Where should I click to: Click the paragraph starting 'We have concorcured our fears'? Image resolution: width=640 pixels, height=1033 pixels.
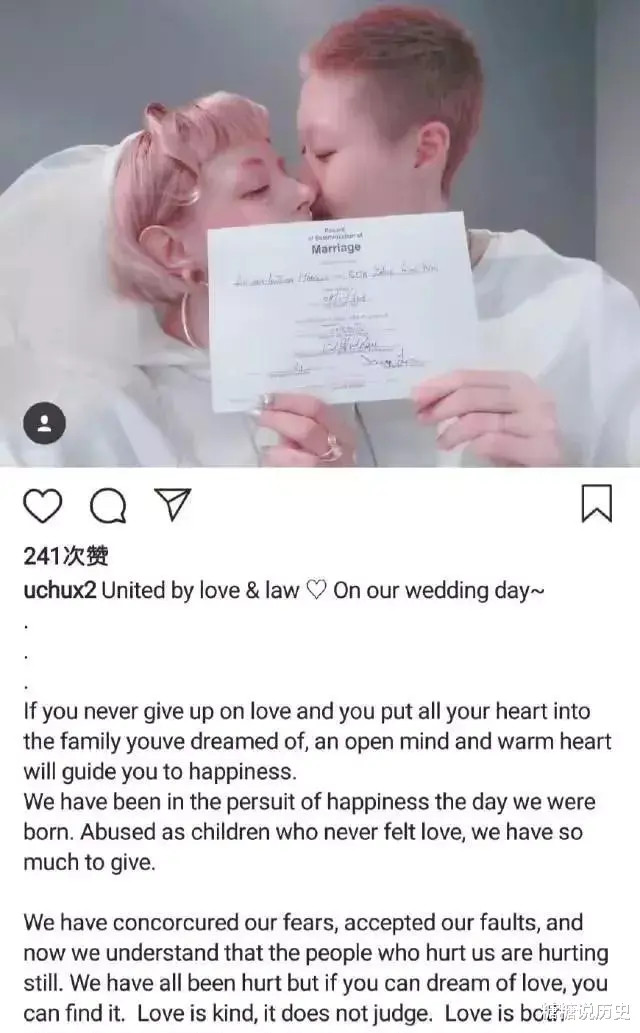[x=316, y=967]
